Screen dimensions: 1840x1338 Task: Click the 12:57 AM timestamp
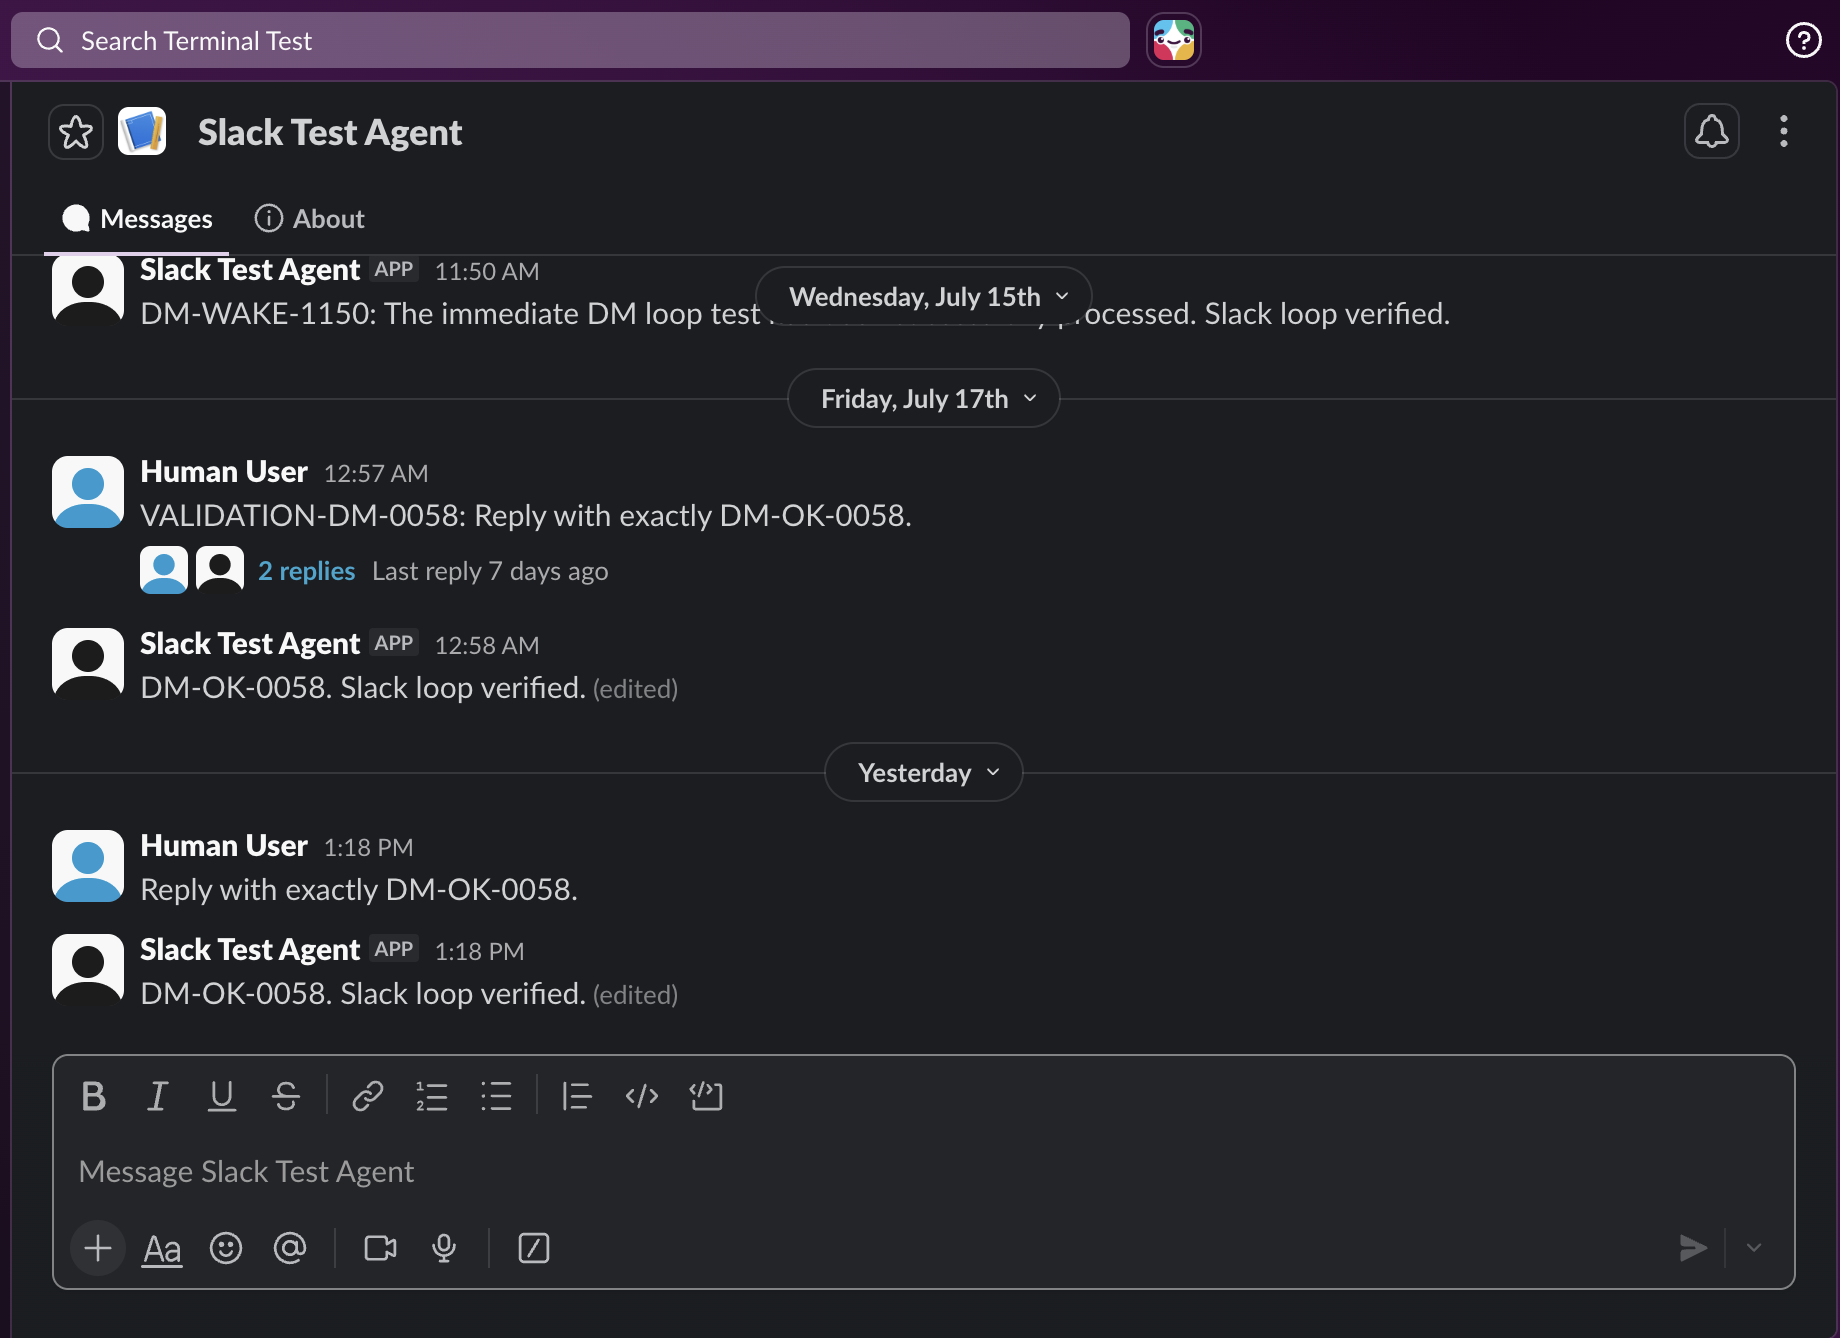coord(376,474)
